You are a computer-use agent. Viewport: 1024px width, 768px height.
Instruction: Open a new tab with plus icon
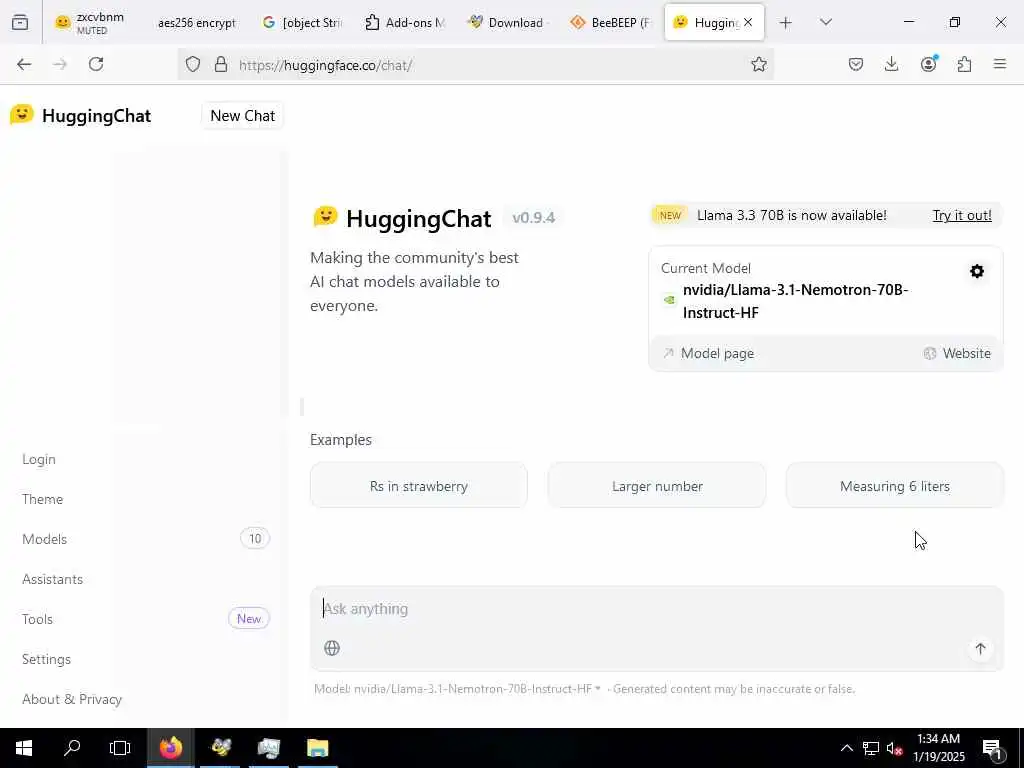[x=786, y=23]
